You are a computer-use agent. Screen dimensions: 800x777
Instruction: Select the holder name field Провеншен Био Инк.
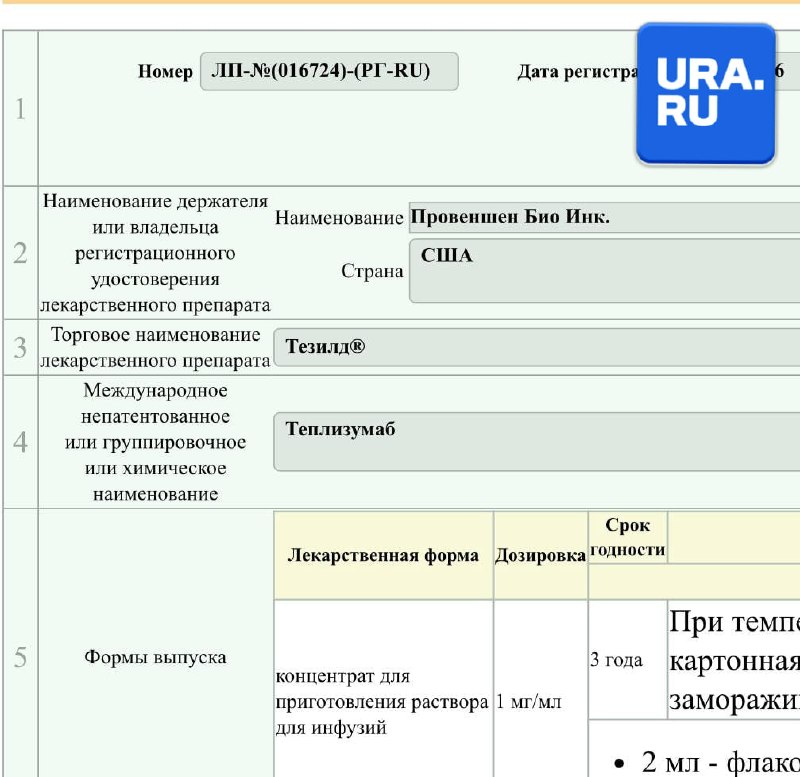pyautogui.click(x=604, y=218)
